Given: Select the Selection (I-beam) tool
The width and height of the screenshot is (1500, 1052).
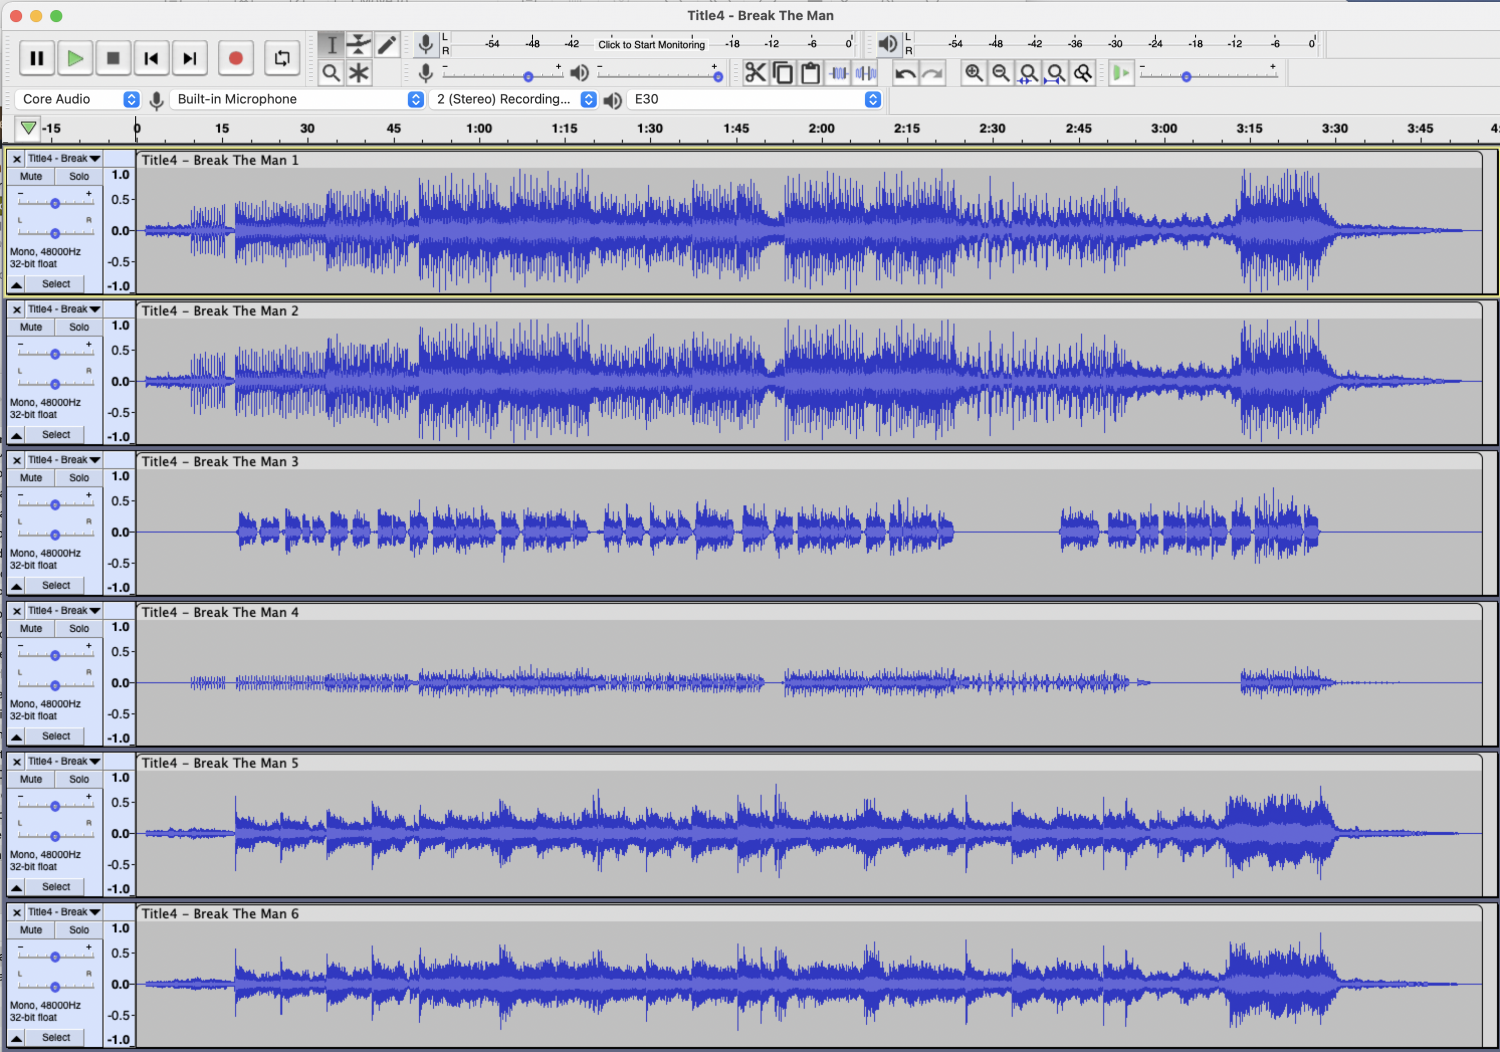Looking at the screenshot, I should 331,45.
